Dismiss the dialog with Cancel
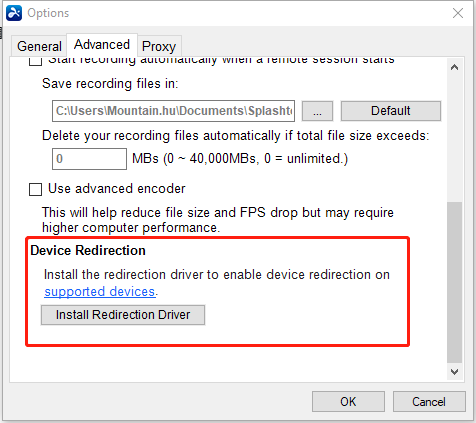 pos(429,402)
